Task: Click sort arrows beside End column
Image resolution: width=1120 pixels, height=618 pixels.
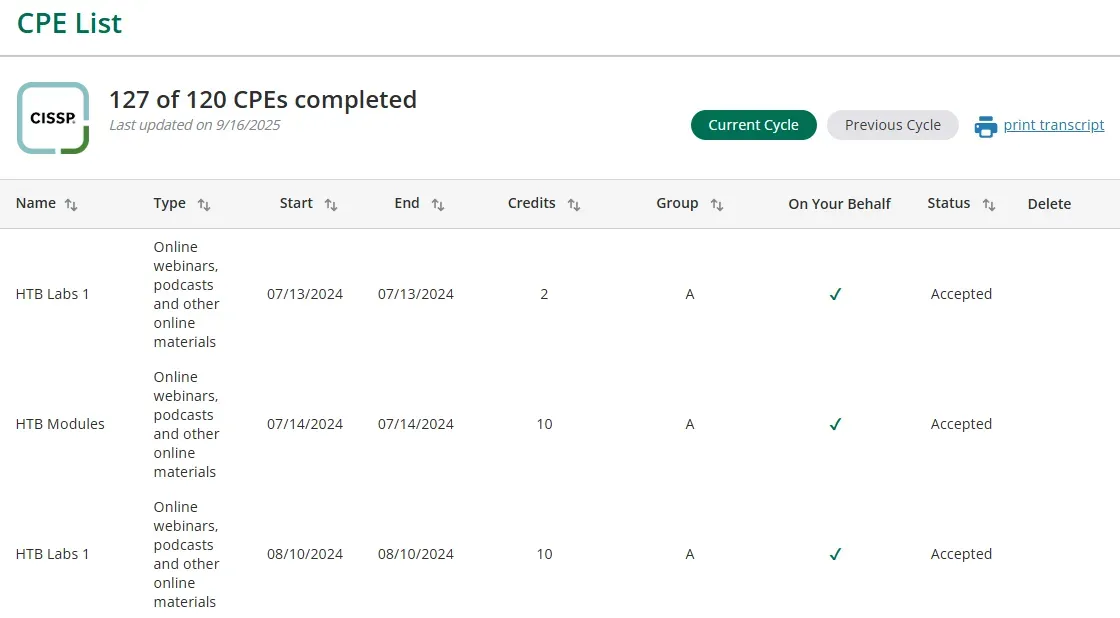Action: (438, 204)
